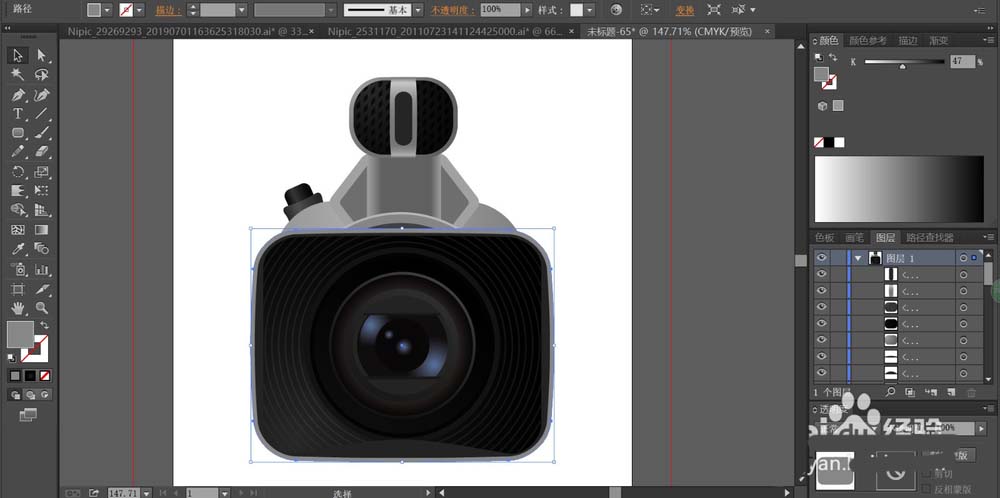Open fill color dropdown in control bar

pos(107,10)
